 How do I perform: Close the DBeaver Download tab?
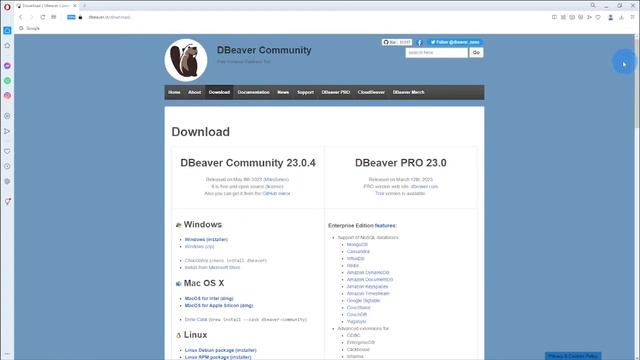(75, 6)
